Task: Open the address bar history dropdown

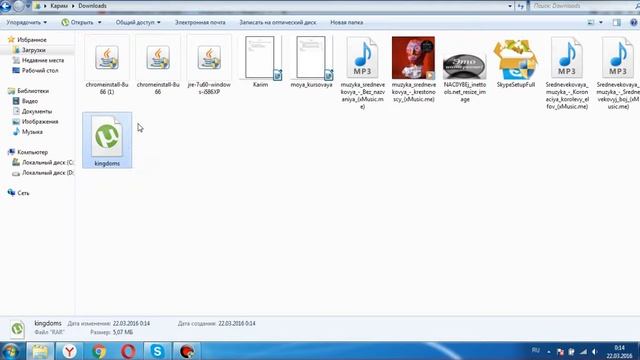Action: [510, 6]
